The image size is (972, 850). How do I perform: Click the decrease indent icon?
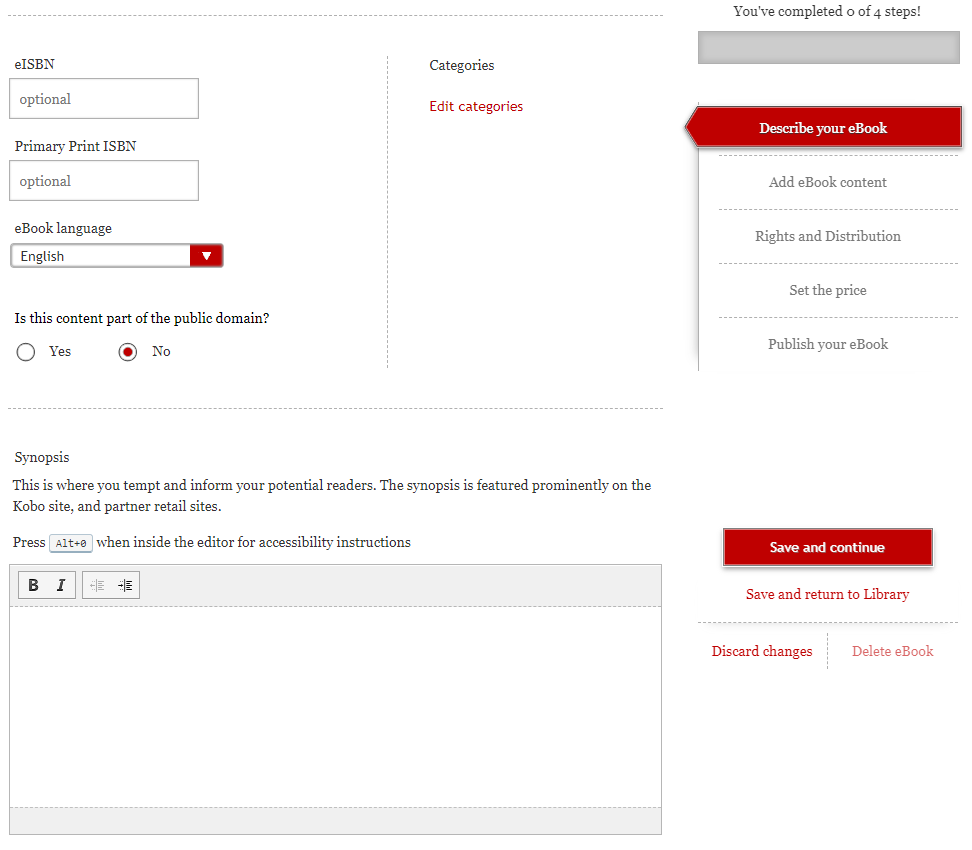97,586
